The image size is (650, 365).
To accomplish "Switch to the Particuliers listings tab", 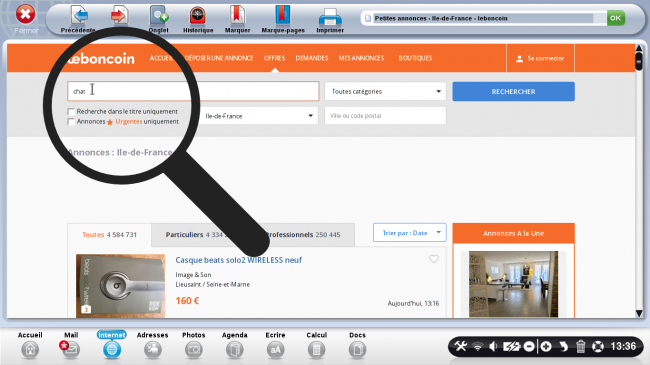I will tap(195, 235).
